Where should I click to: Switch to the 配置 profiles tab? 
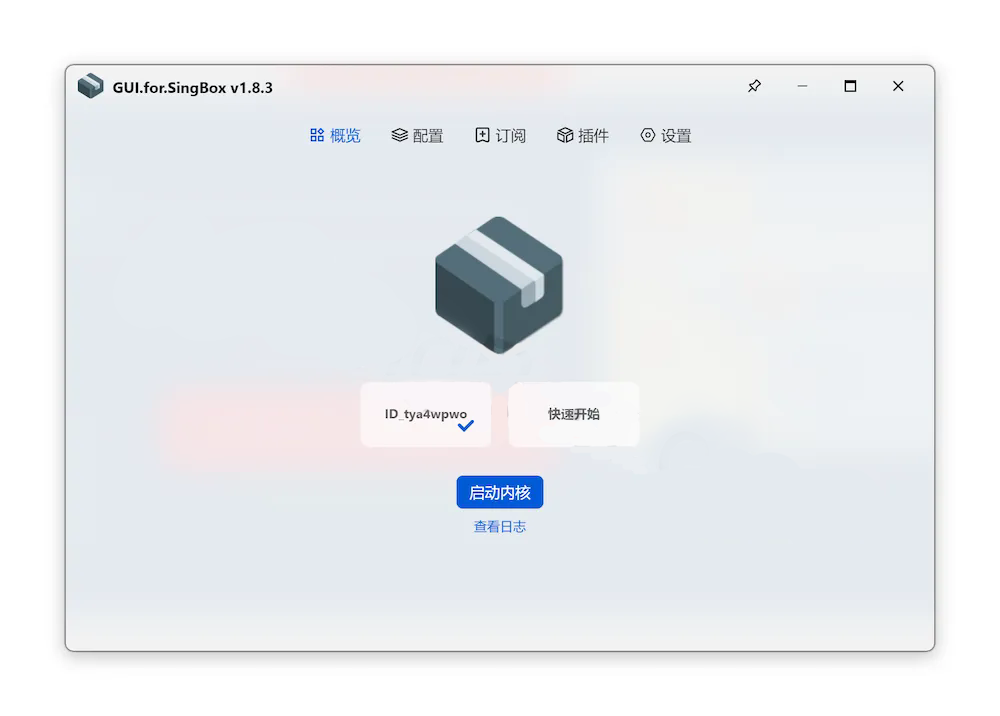[x=417, y=135]
